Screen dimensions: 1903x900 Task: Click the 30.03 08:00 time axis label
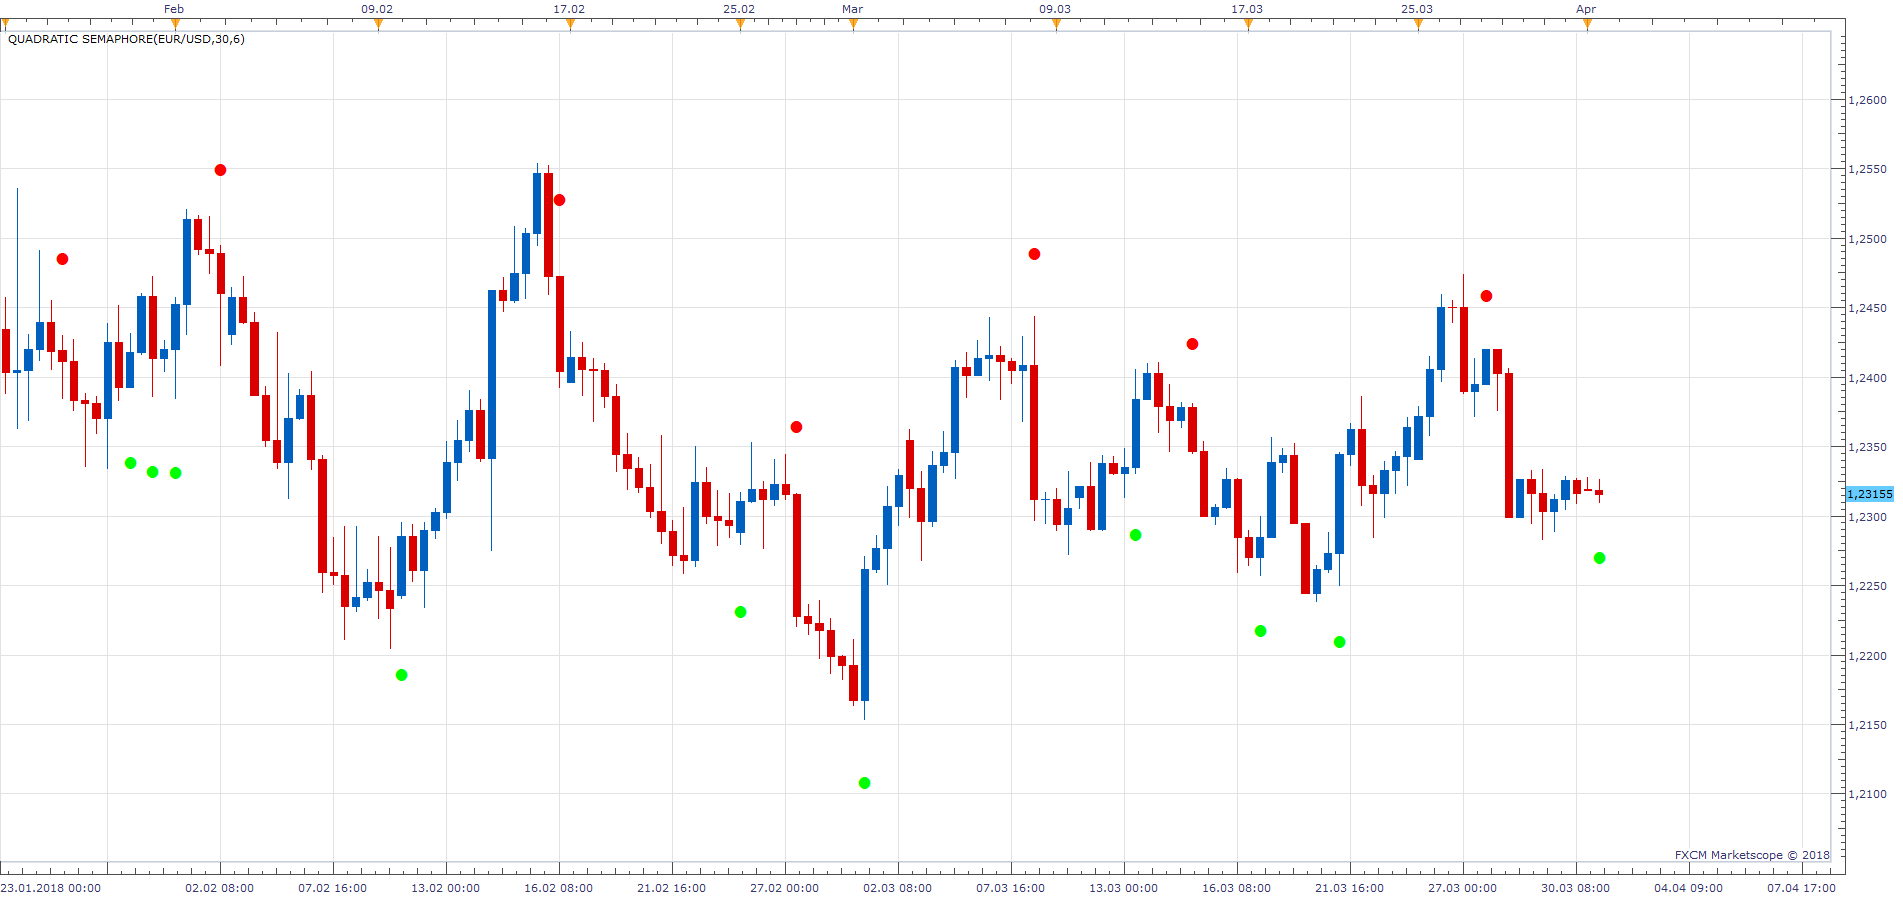coord(1576,888)
